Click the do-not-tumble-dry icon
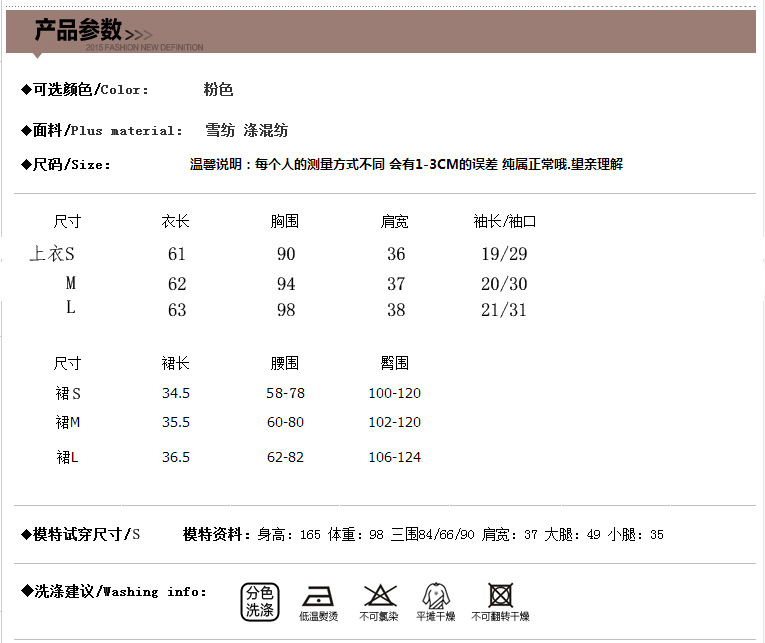765x643 pixels. point(501,596)
